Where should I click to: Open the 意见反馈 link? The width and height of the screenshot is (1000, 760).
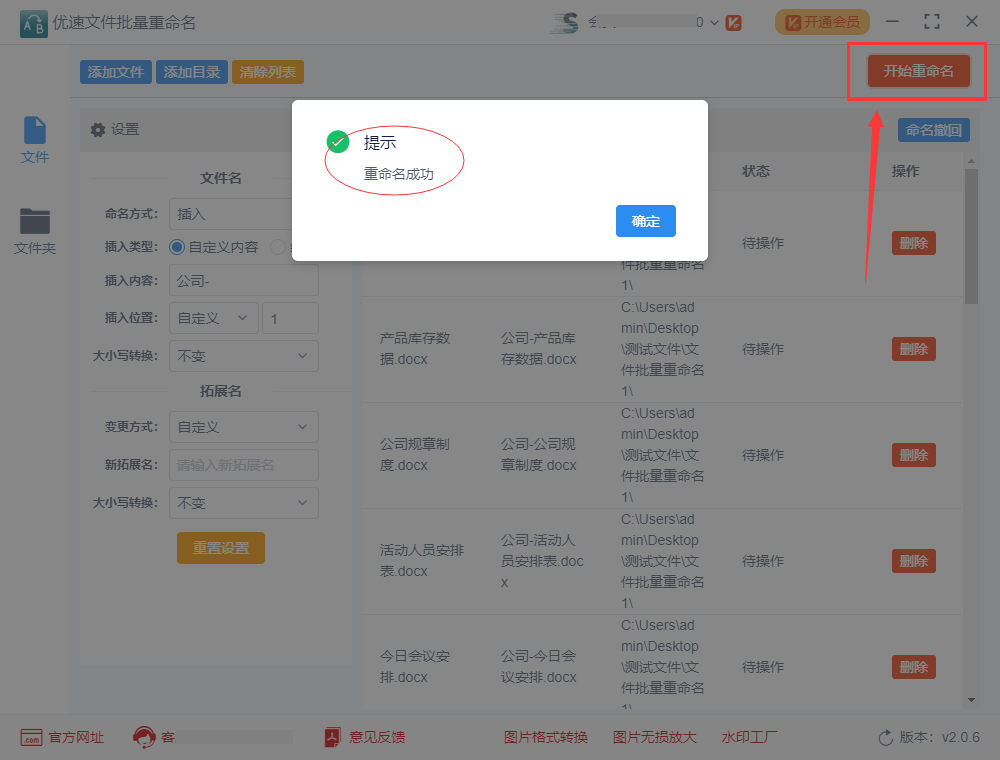point(377,737)
